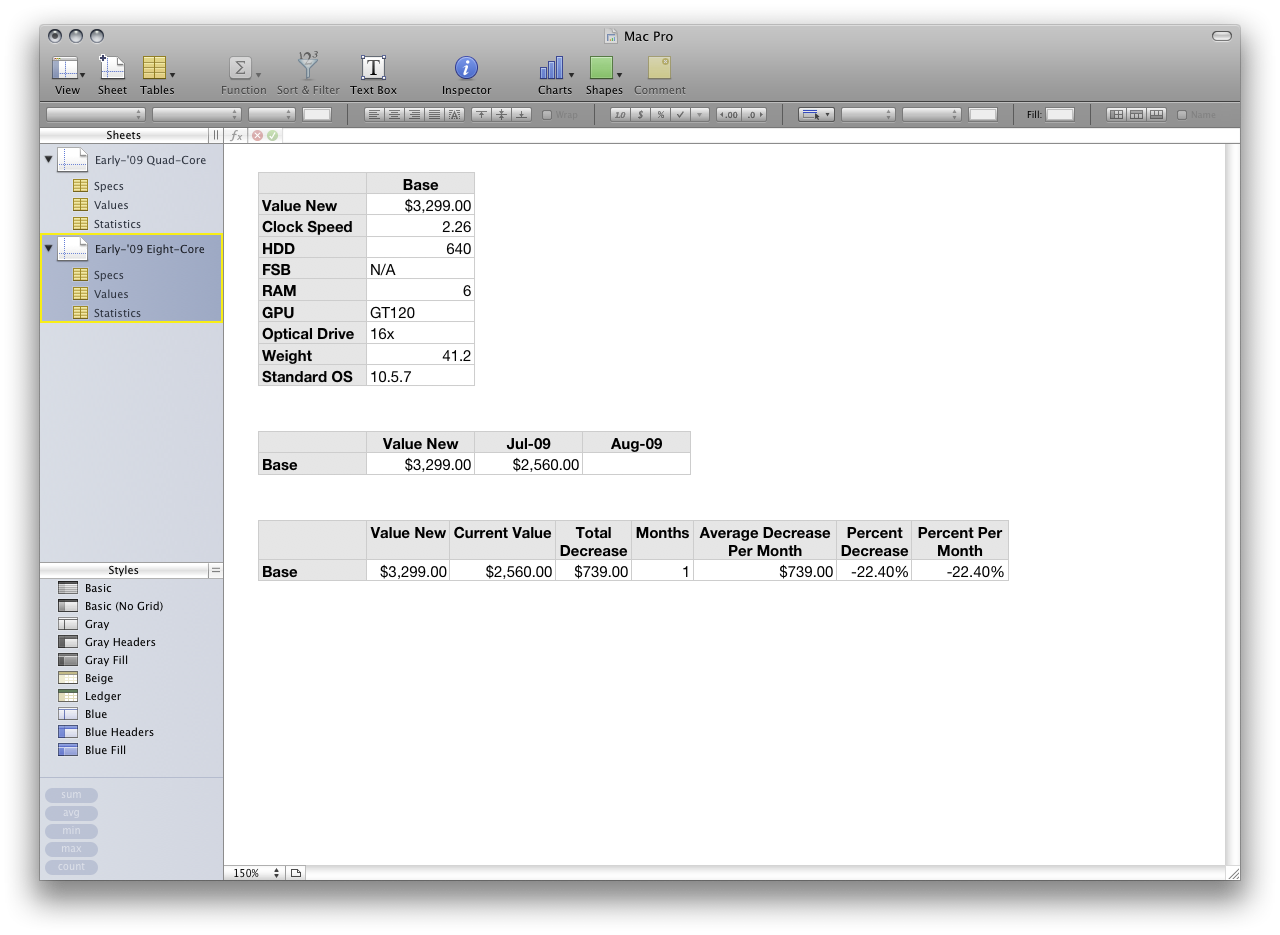Center text with the format bar button
Screen dimensions: 1280x935
[393, 115]
